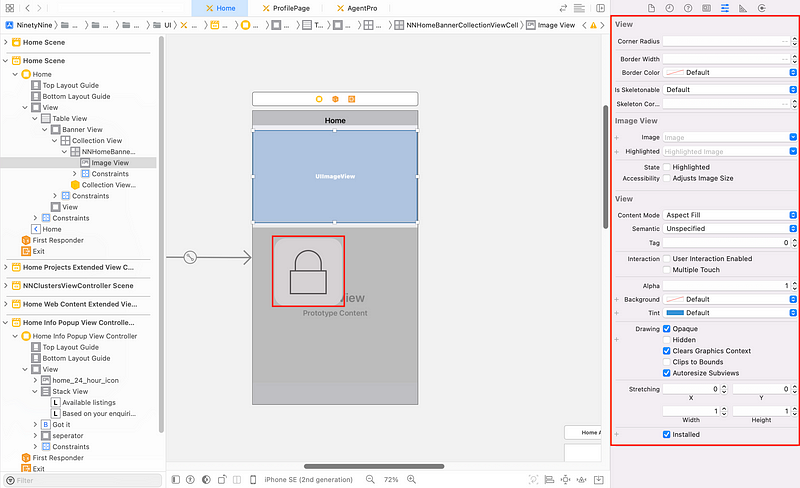Open the Identity inspector
Viewport: 800px width, 488px height.
705,8
